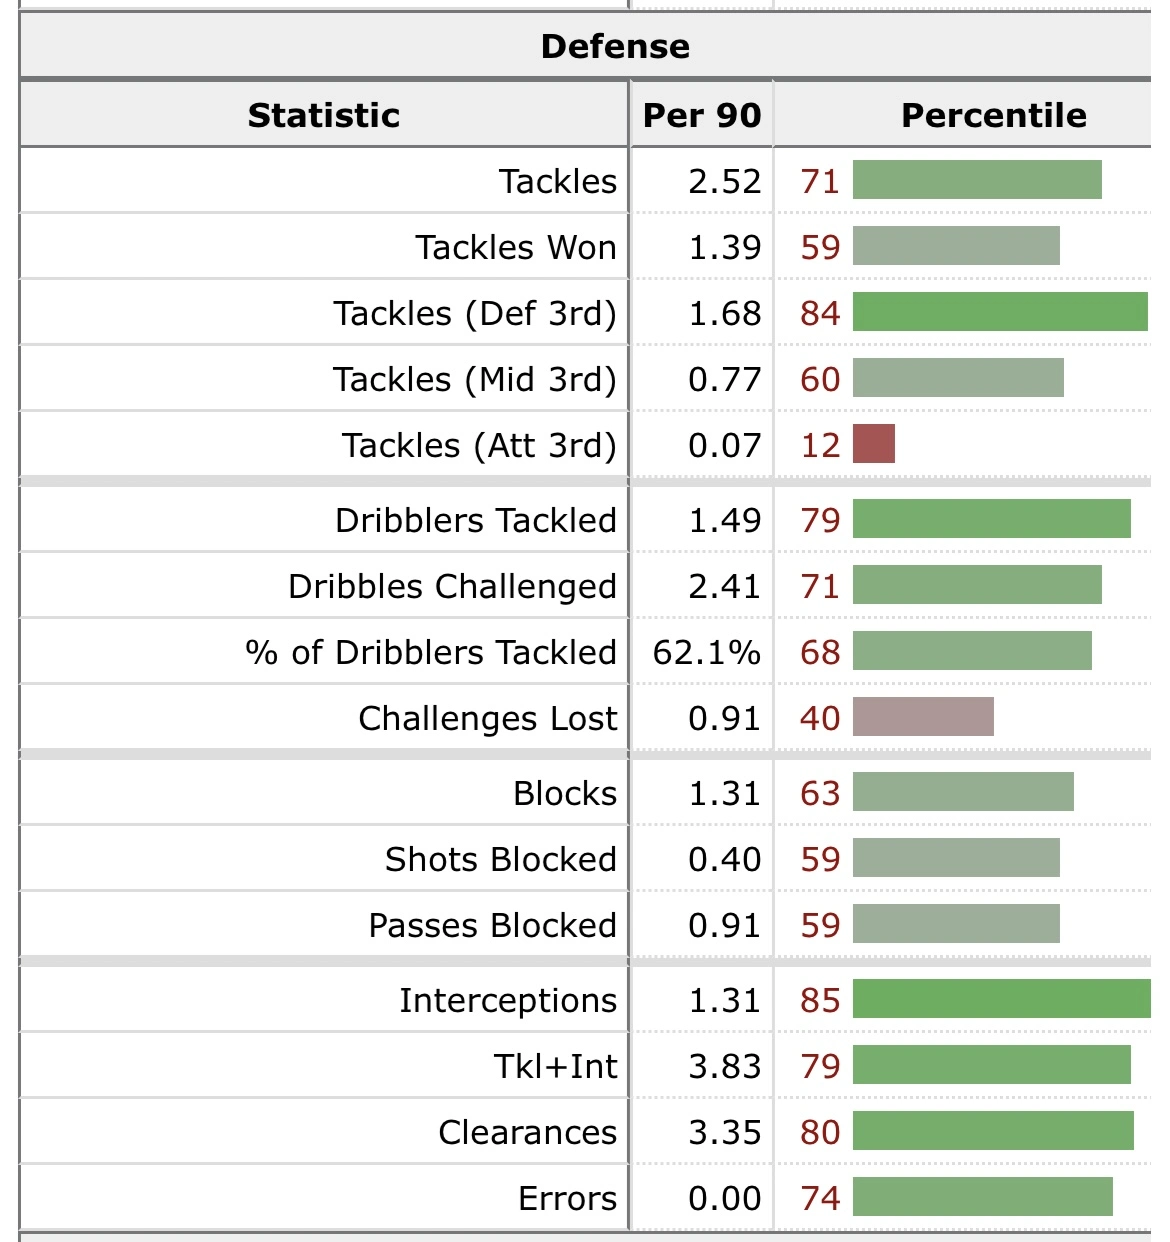
Task: Click the Statistic column header
Action: pyautogui.click(x=323, y=115)
